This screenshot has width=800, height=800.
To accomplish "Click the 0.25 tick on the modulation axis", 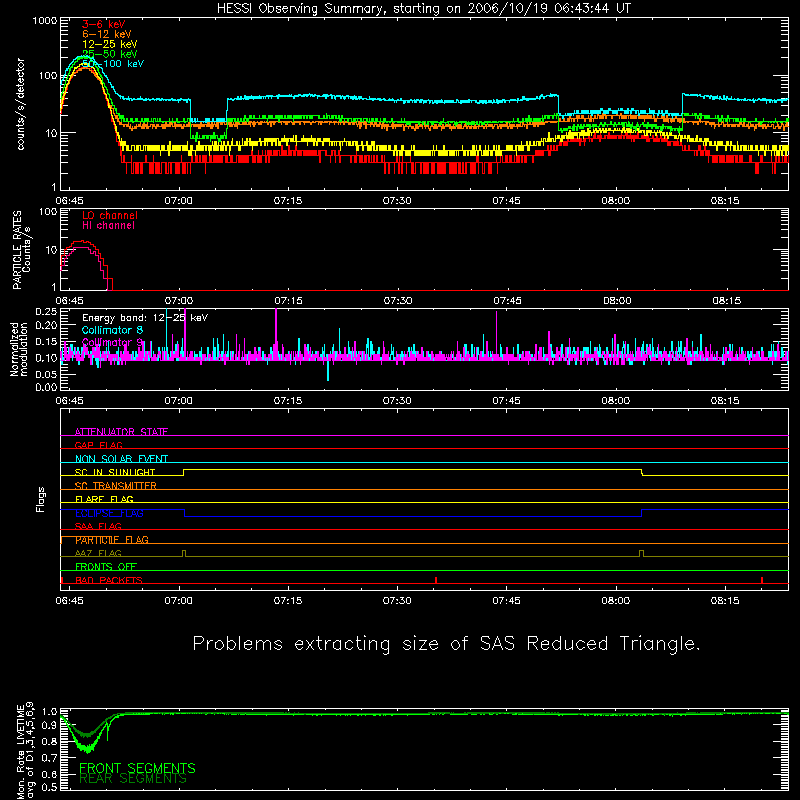I will click(46, 311).
